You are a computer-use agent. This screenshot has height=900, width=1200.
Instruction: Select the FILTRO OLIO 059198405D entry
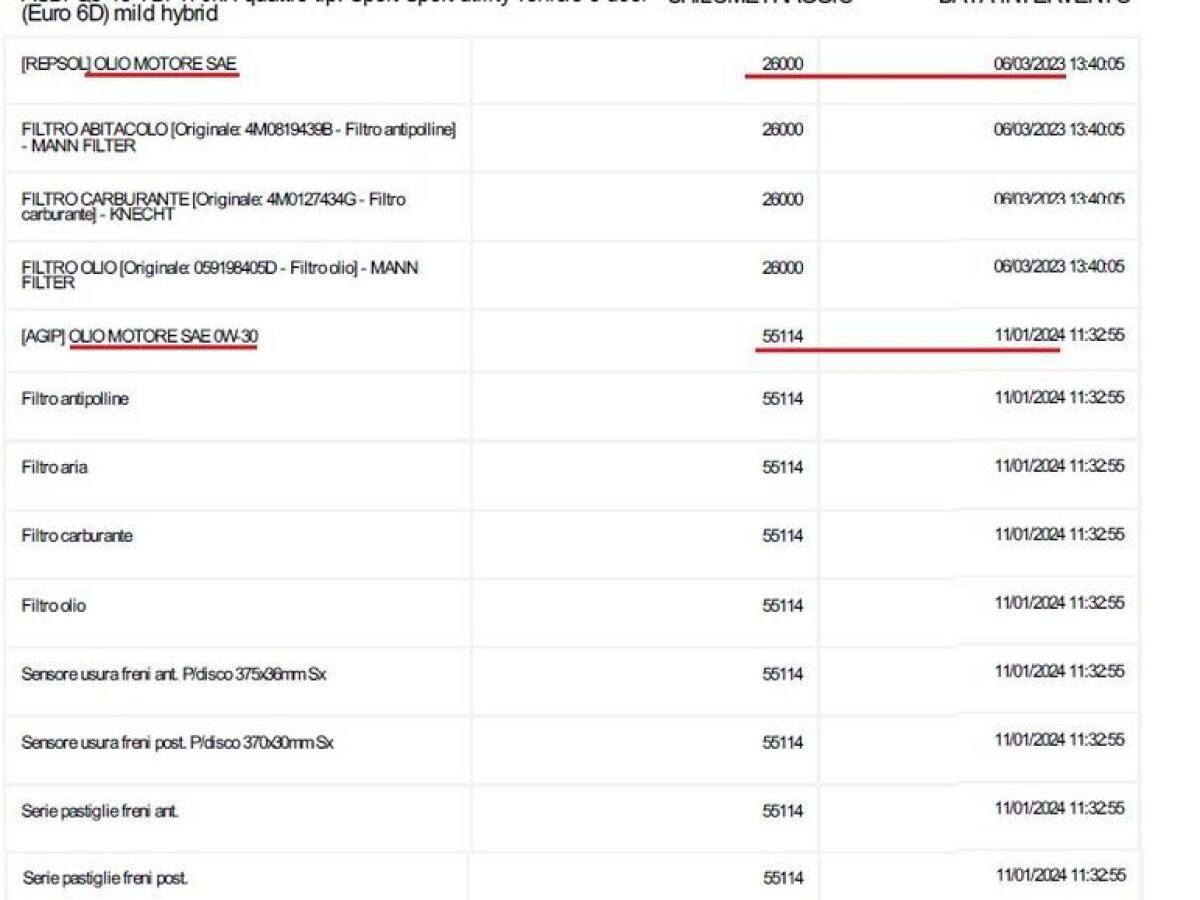coord(219,275)
